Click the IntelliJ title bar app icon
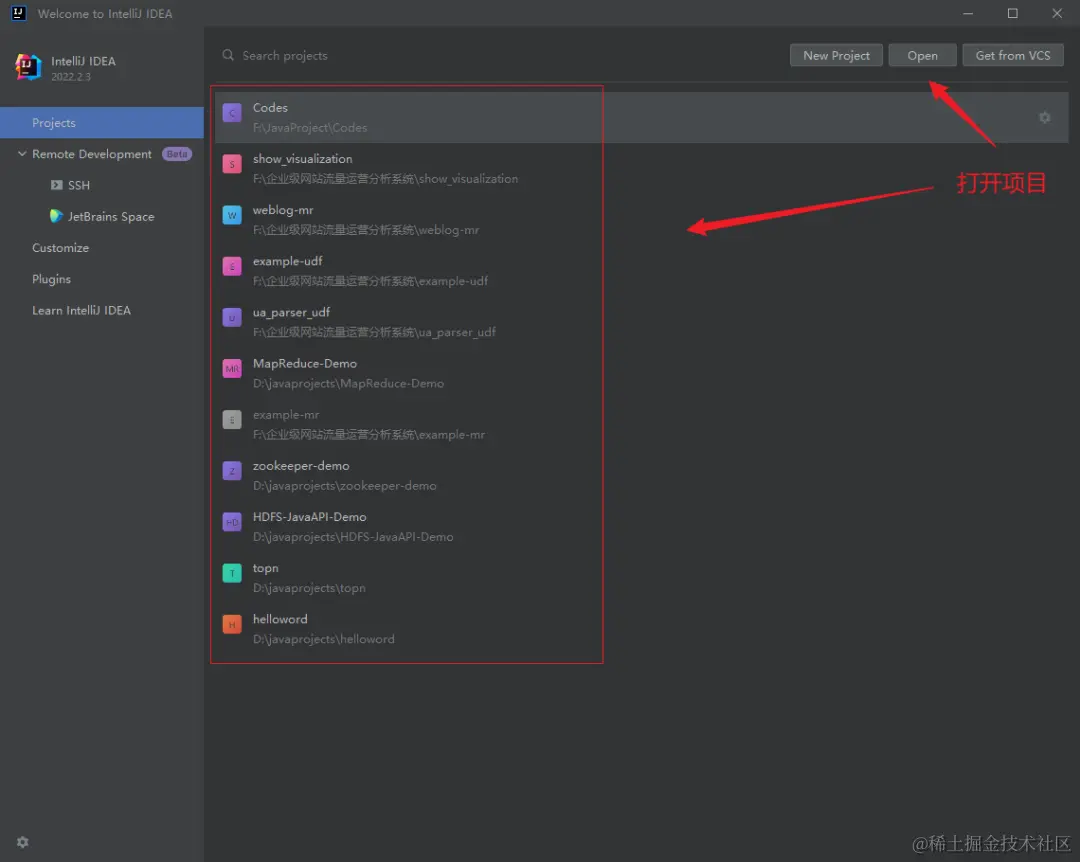The height and width of the screenshot is (862, 1080). coord(19,13)
